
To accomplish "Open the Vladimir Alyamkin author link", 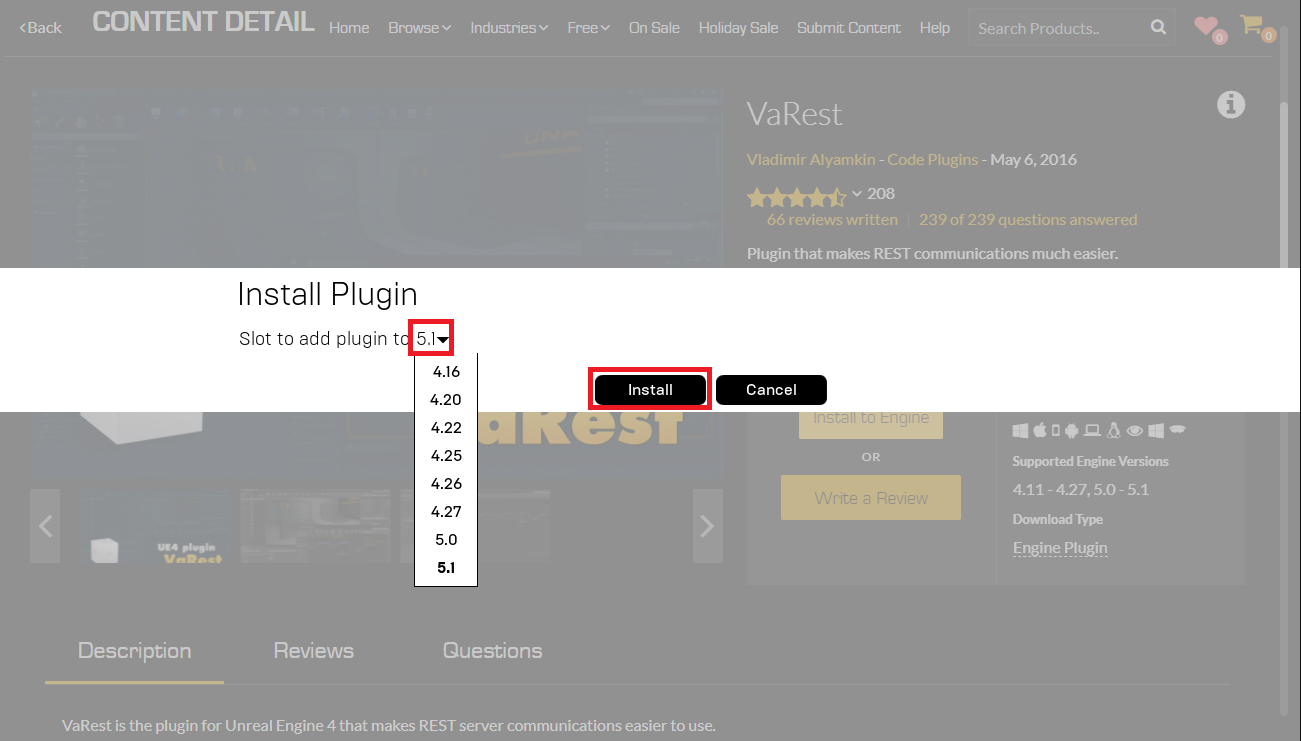I will 810,159.
